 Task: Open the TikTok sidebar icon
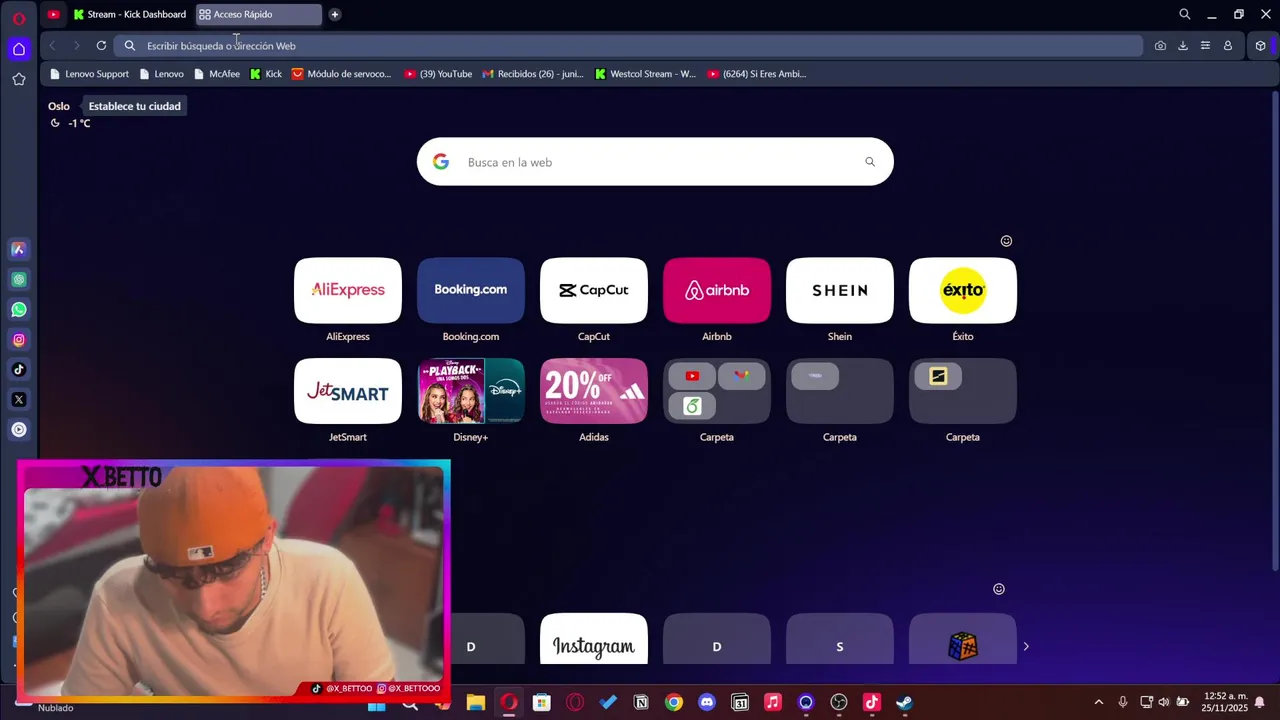click(x=18, y=369)
